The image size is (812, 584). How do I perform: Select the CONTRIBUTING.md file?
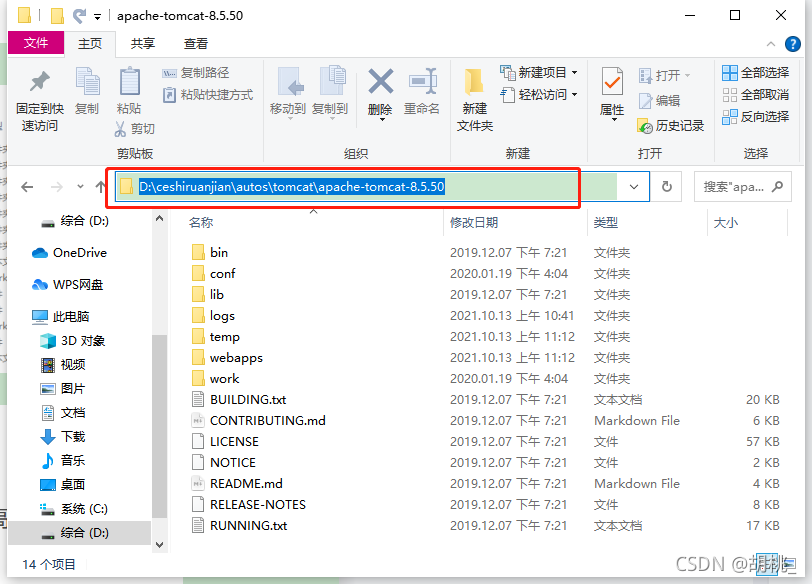coord(258,420)
